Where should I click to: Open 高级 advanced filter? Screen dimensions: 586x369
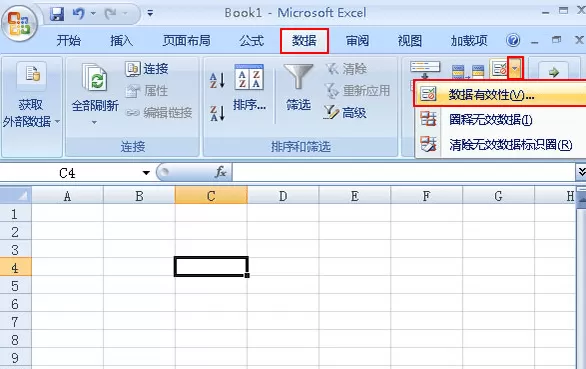pyautogui.click(x=345, y=113)
